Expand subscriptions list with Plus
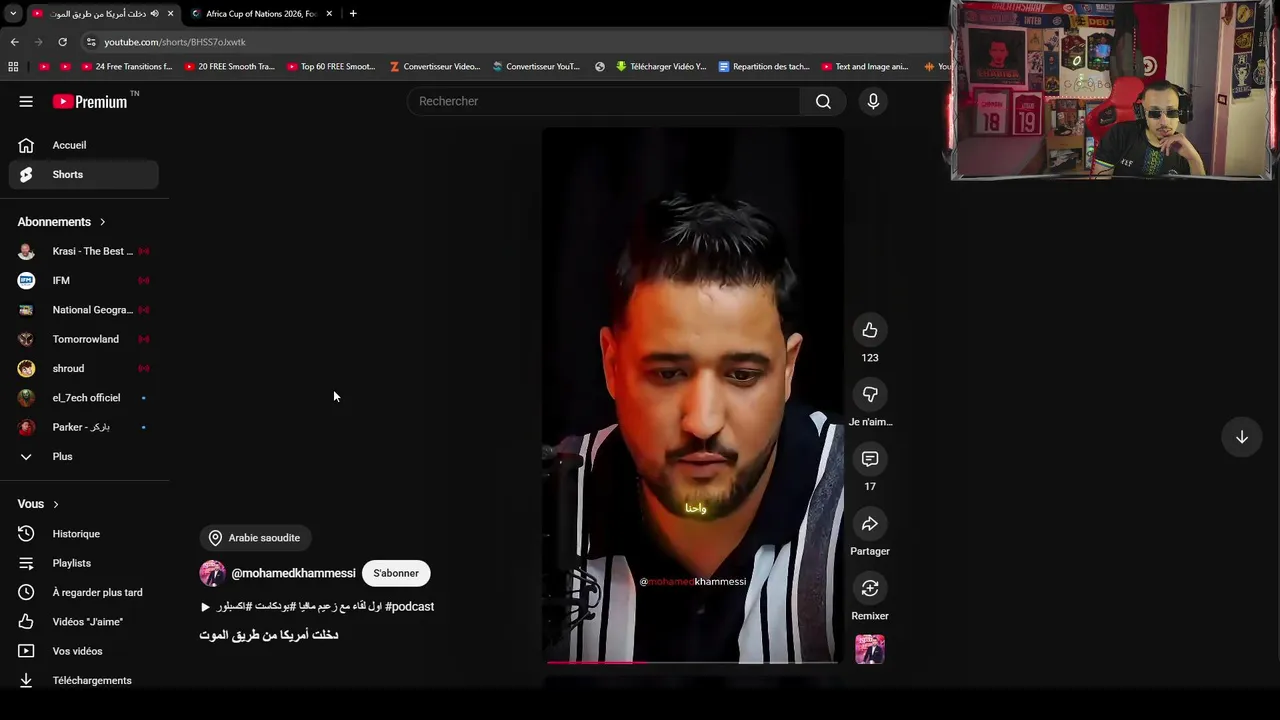Image resolution: width=1280 pixels, height=720 pixels. click(x=84, y=456)
